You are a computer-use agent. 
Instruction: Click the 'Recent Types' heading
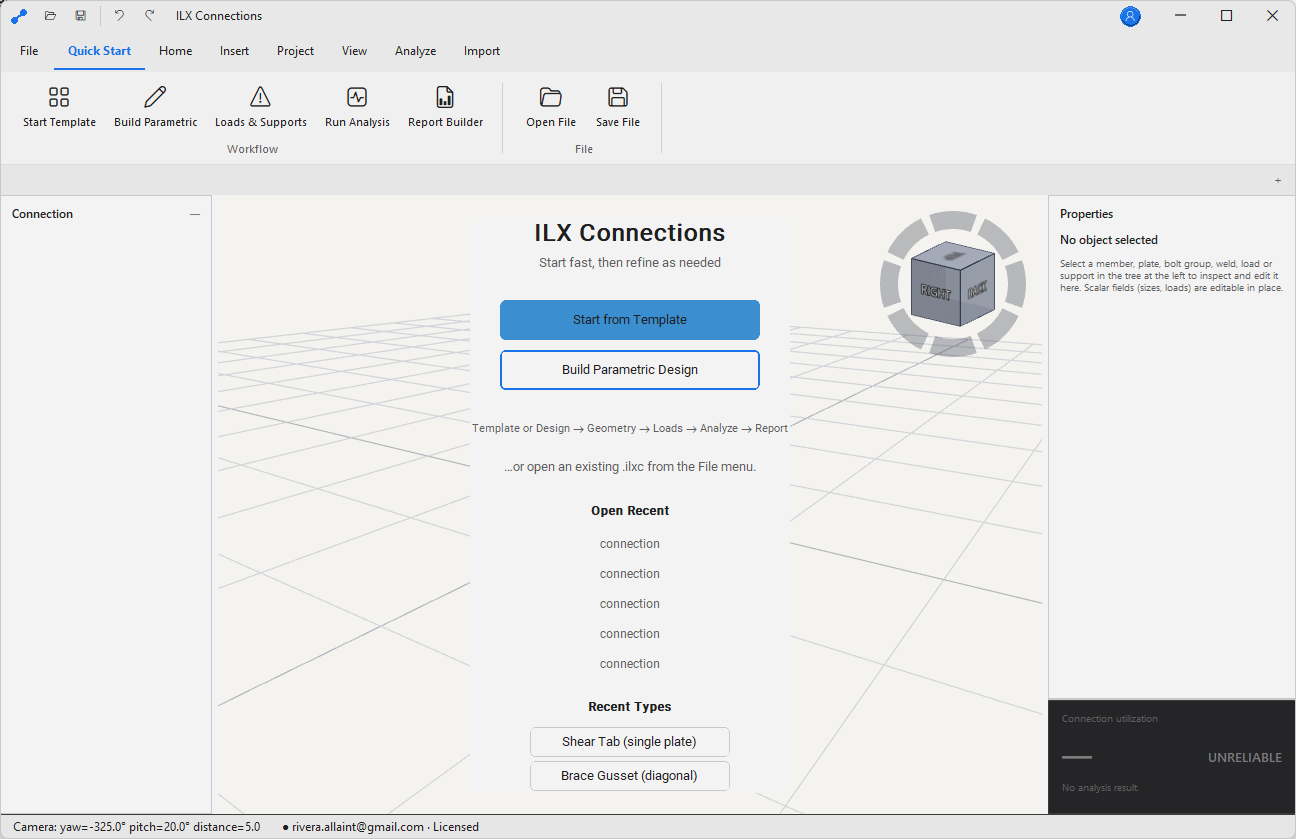tap(630, 707)
